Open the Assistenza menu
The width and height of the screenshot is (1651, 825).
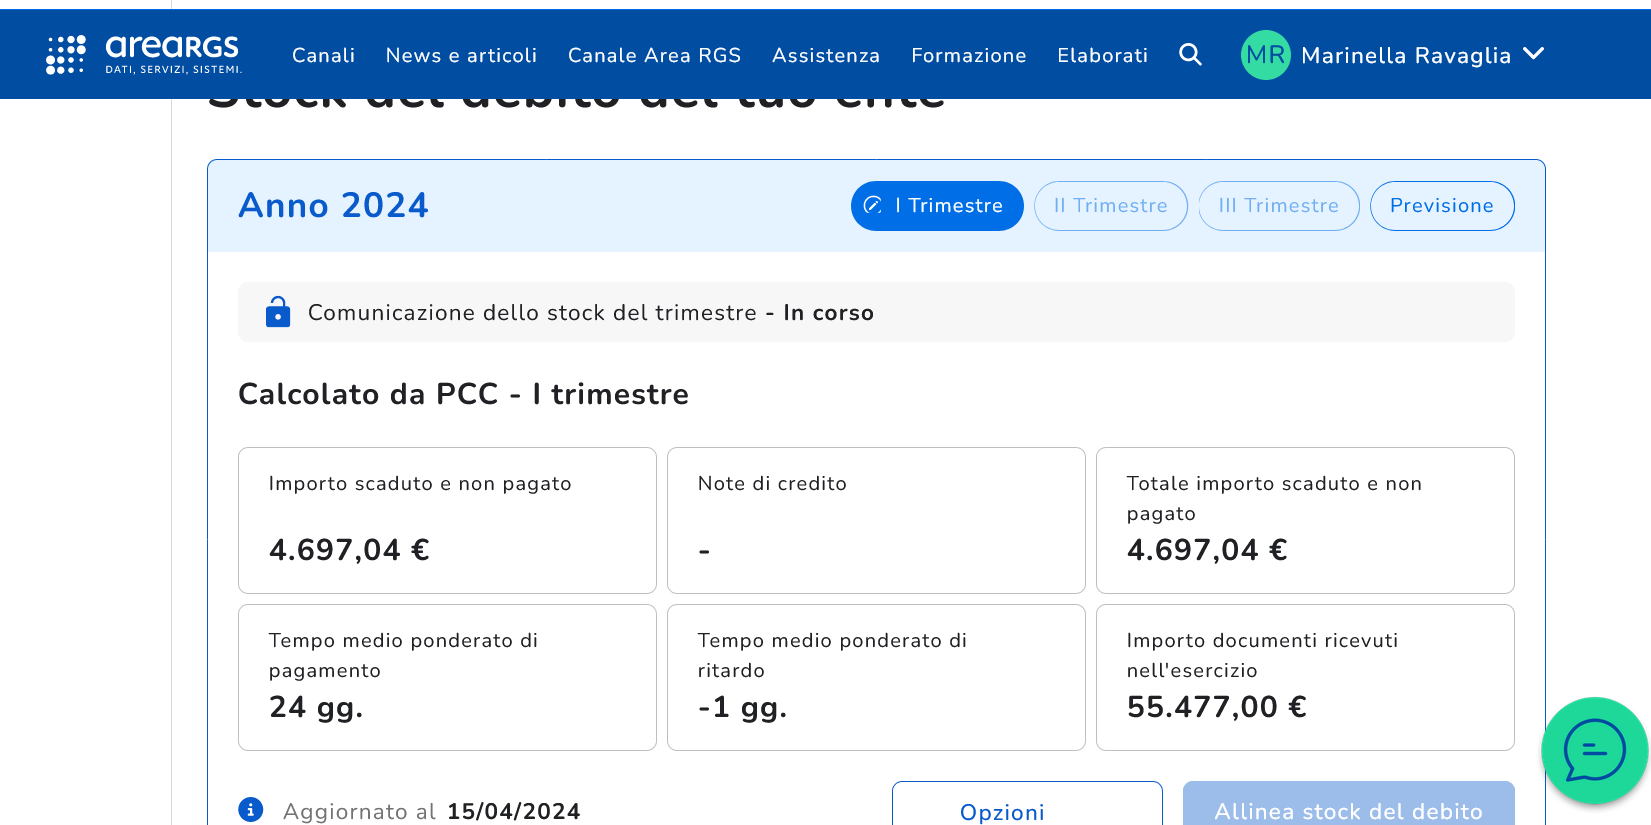(x=825, y=56)
